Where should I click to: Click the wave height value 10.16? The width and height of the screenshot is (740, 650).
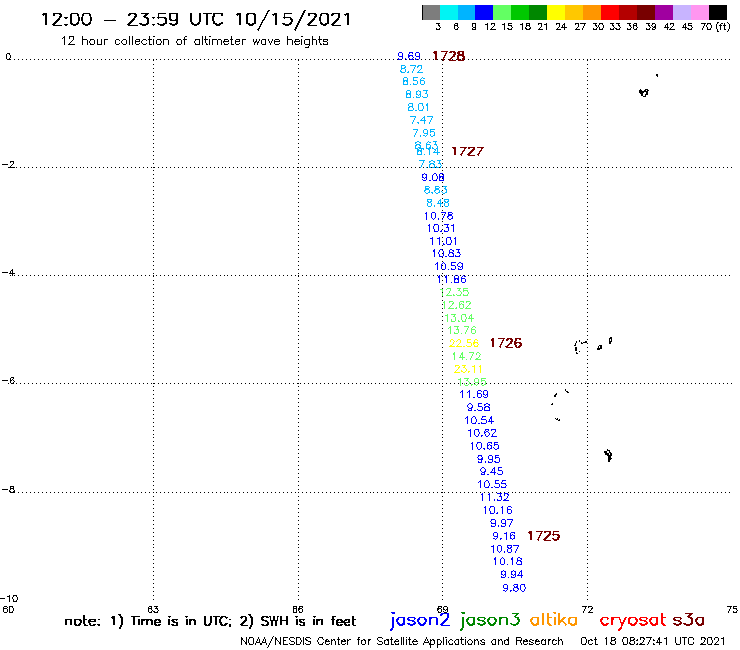[497, 510]
